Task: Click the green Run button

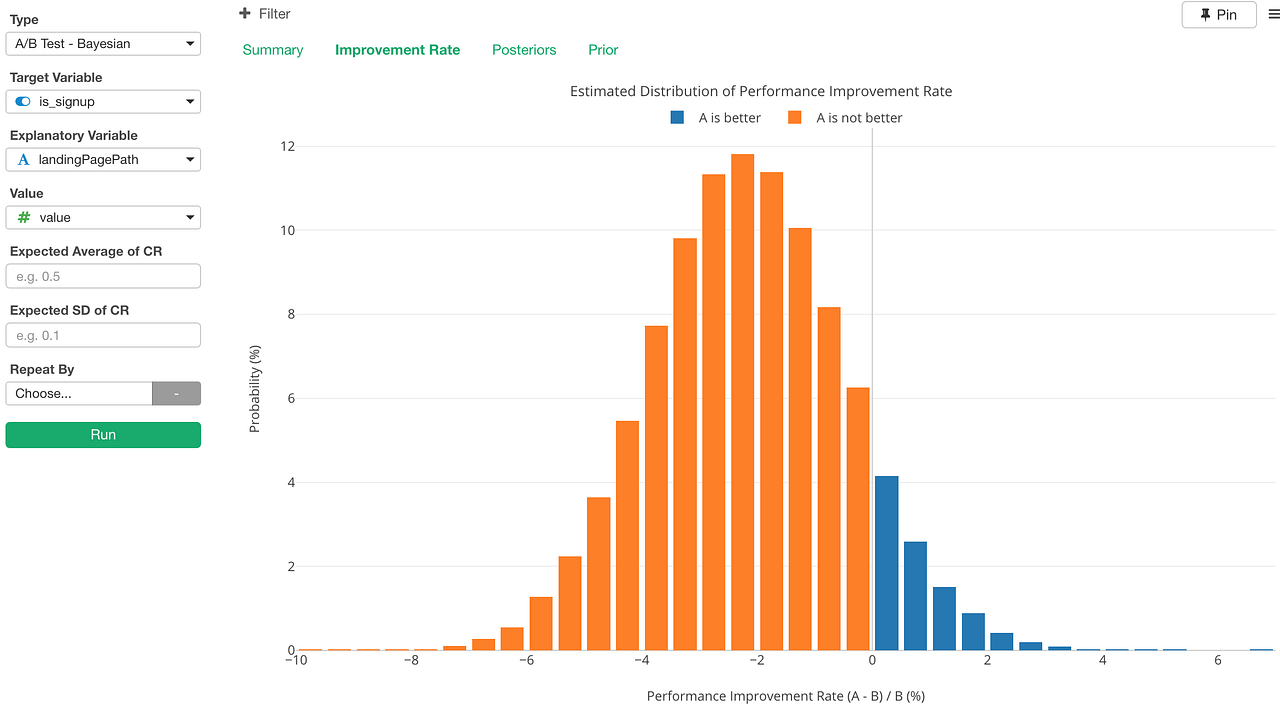Action: pyautogui.click(x=103, y=434)
